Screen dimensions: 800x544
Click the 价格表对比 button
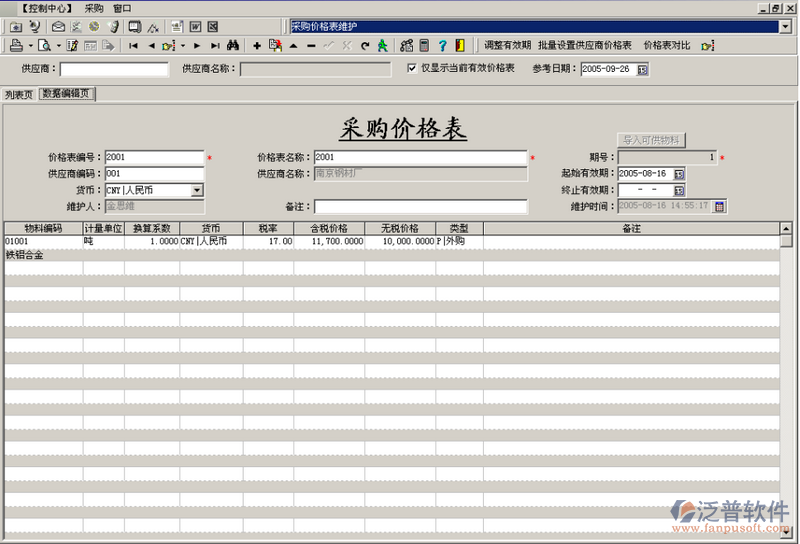[x=666, y=46]
